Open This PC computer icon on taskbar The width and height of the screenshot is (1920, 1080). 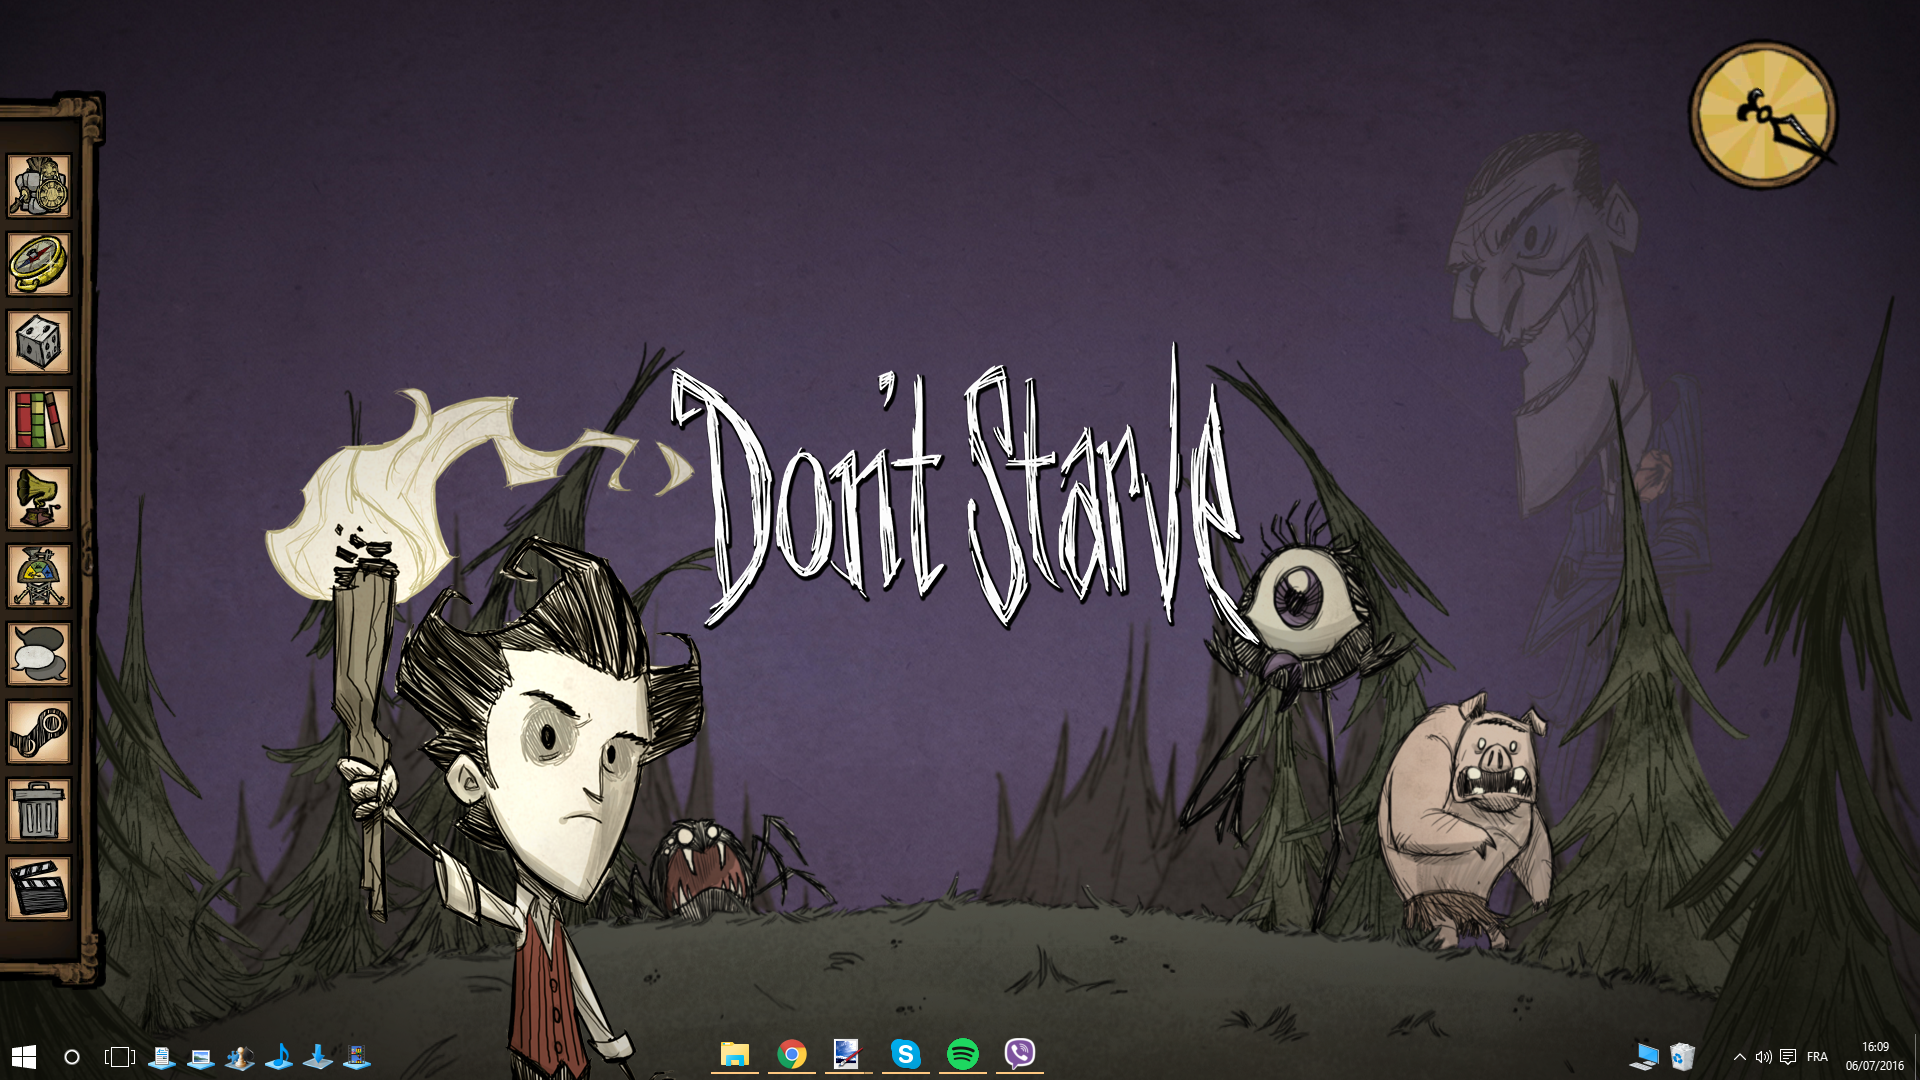tap(1644, 1057)
